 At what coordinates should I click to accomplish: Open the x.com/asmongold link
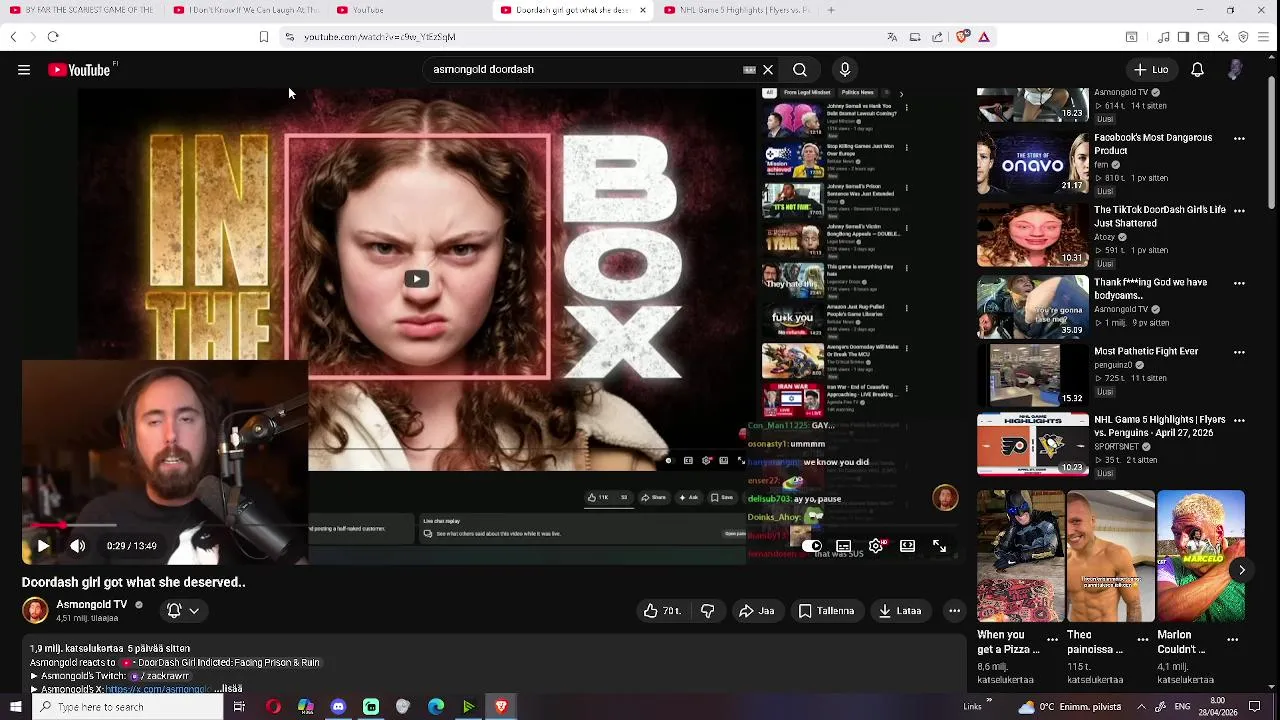pyautogui.click(x=158, y=689)
